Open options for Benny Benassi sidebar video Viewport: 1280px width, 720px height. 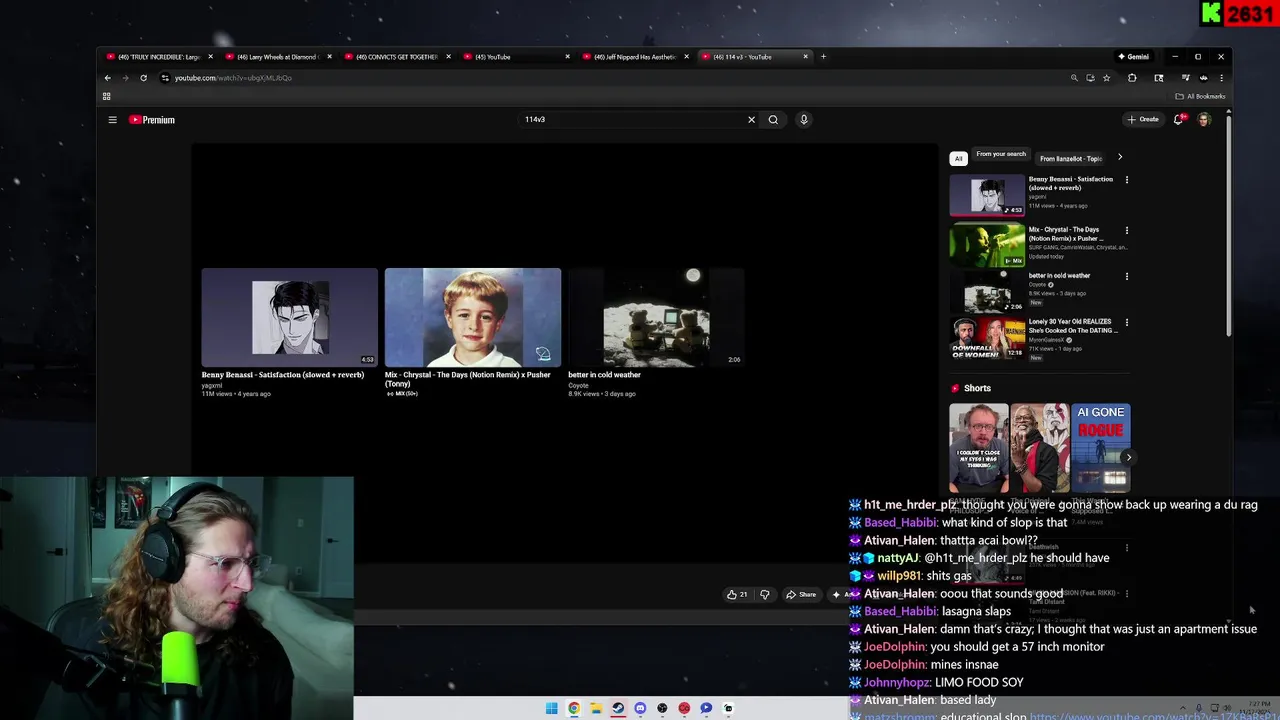(1127, 180)
